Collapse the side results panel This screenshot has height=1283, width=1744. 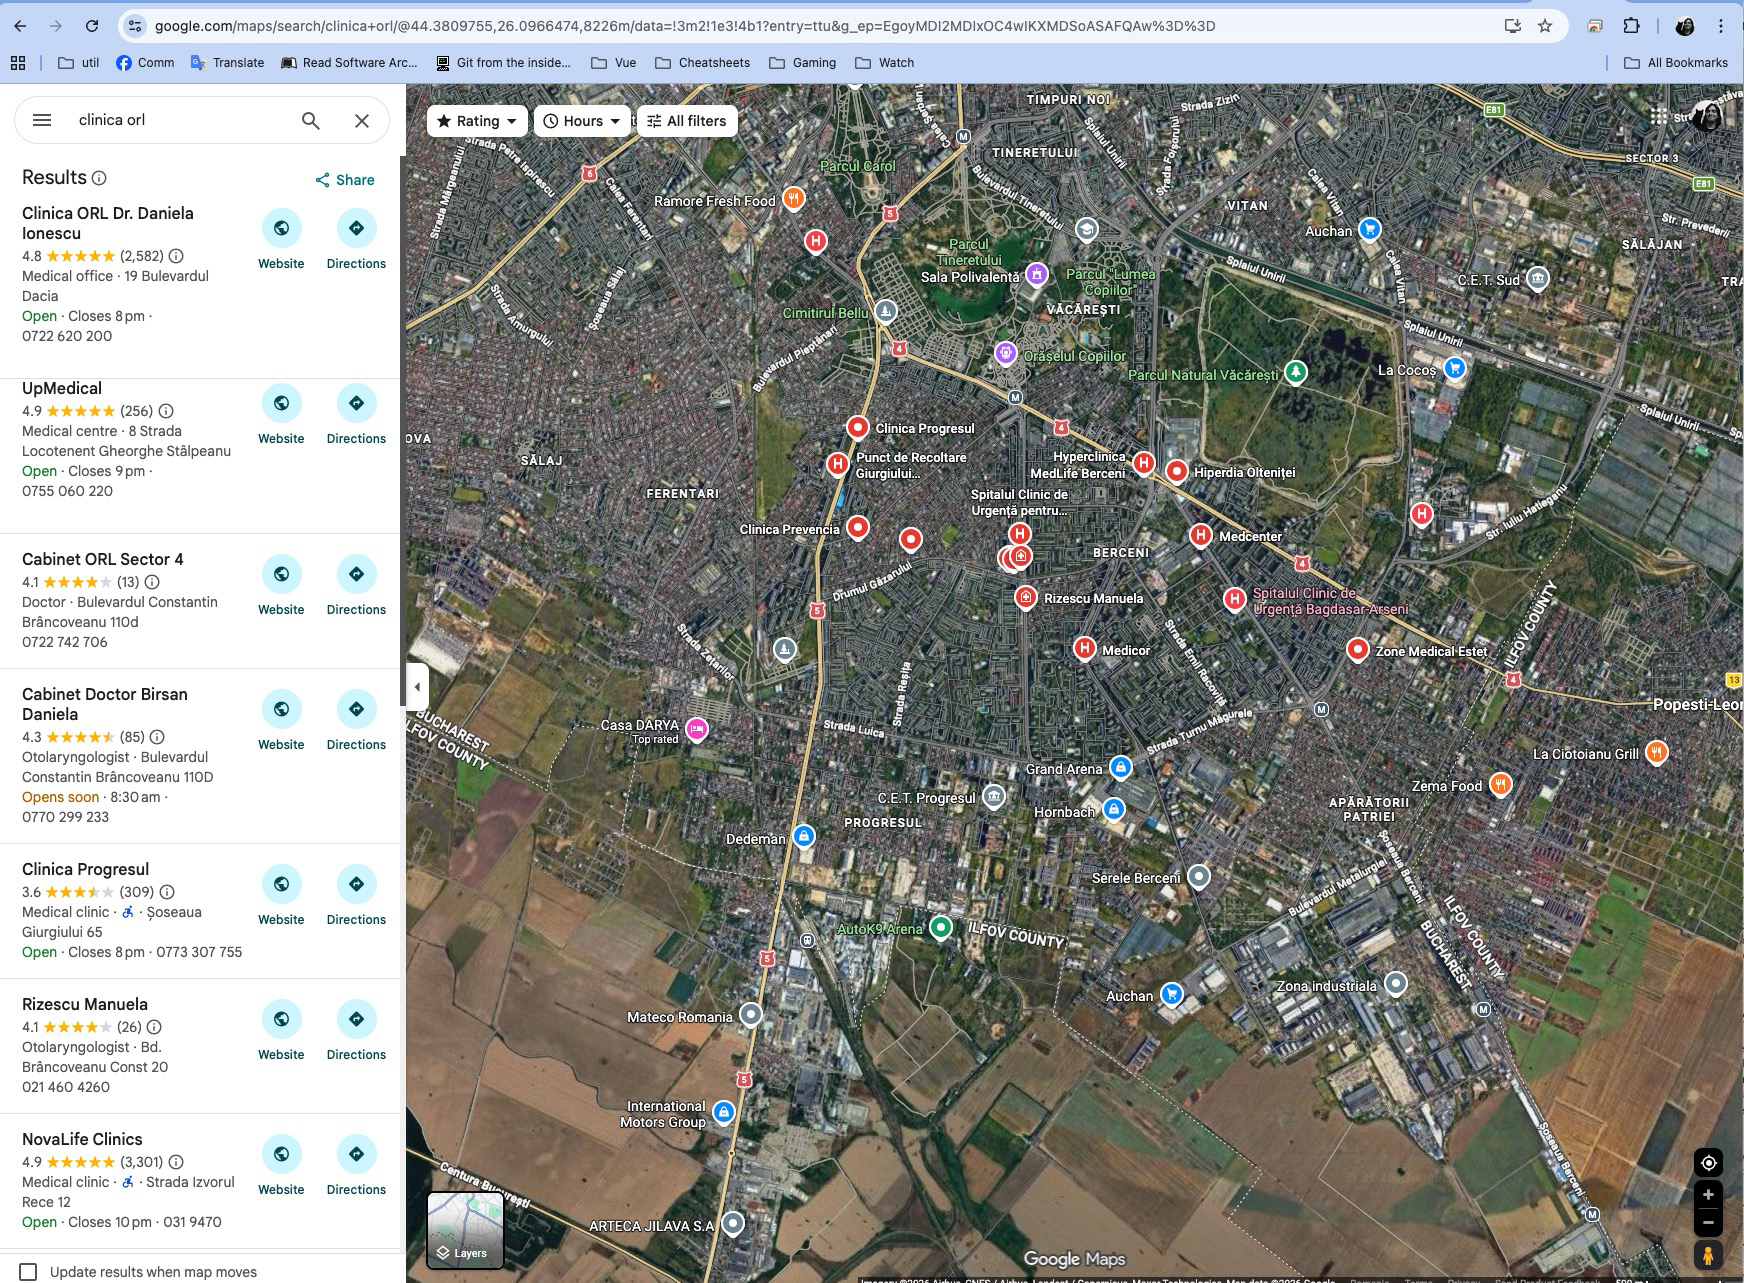[x=417, y=687]
